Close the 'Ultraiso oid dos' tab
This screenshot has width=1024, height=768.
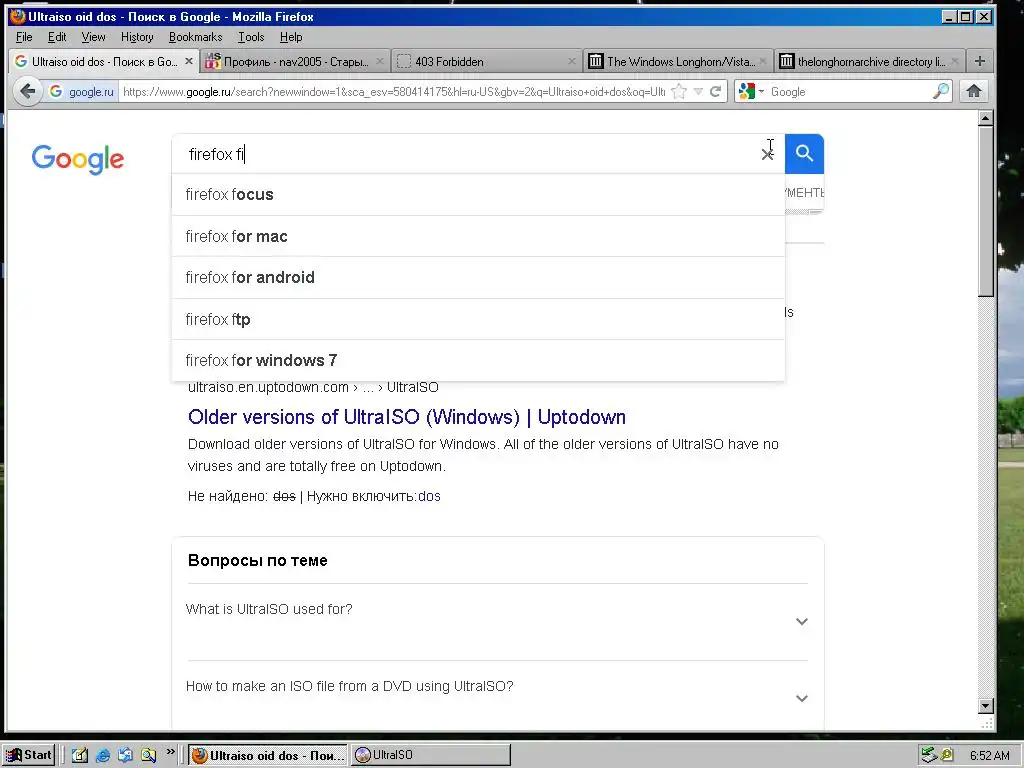click(x=189, y=61)
